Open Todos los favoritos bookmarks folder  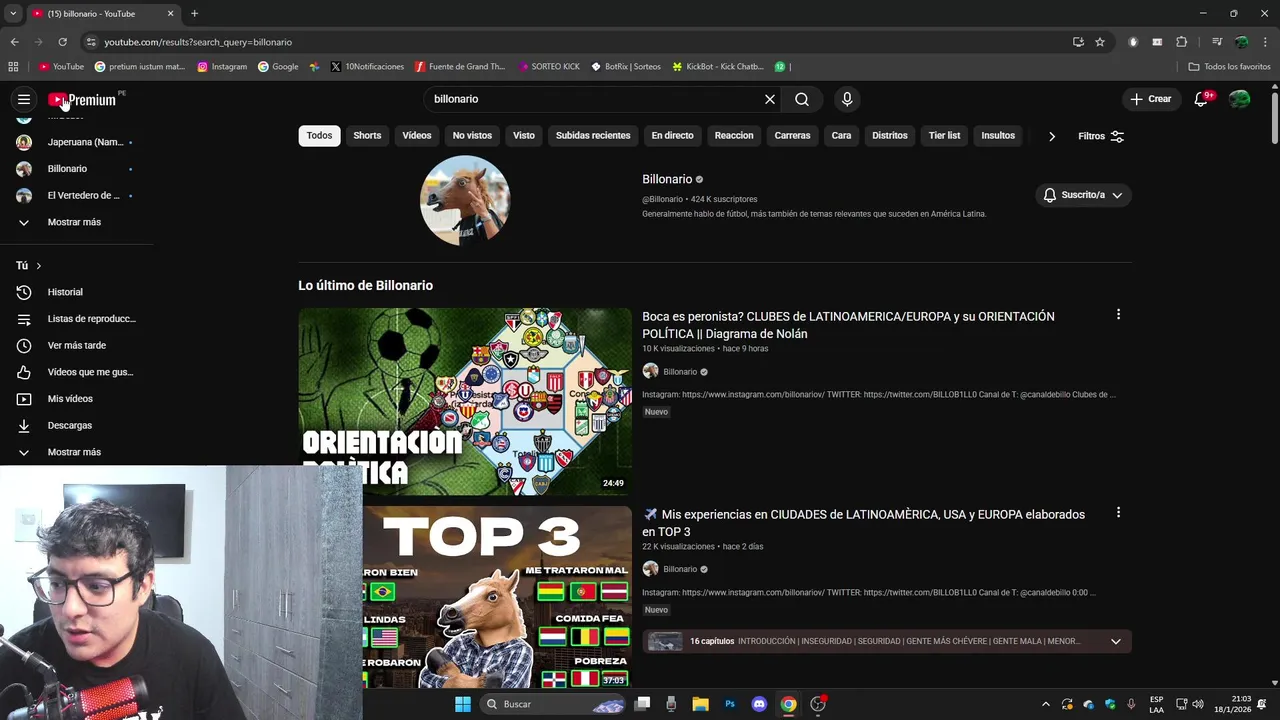pos(1229,67)
